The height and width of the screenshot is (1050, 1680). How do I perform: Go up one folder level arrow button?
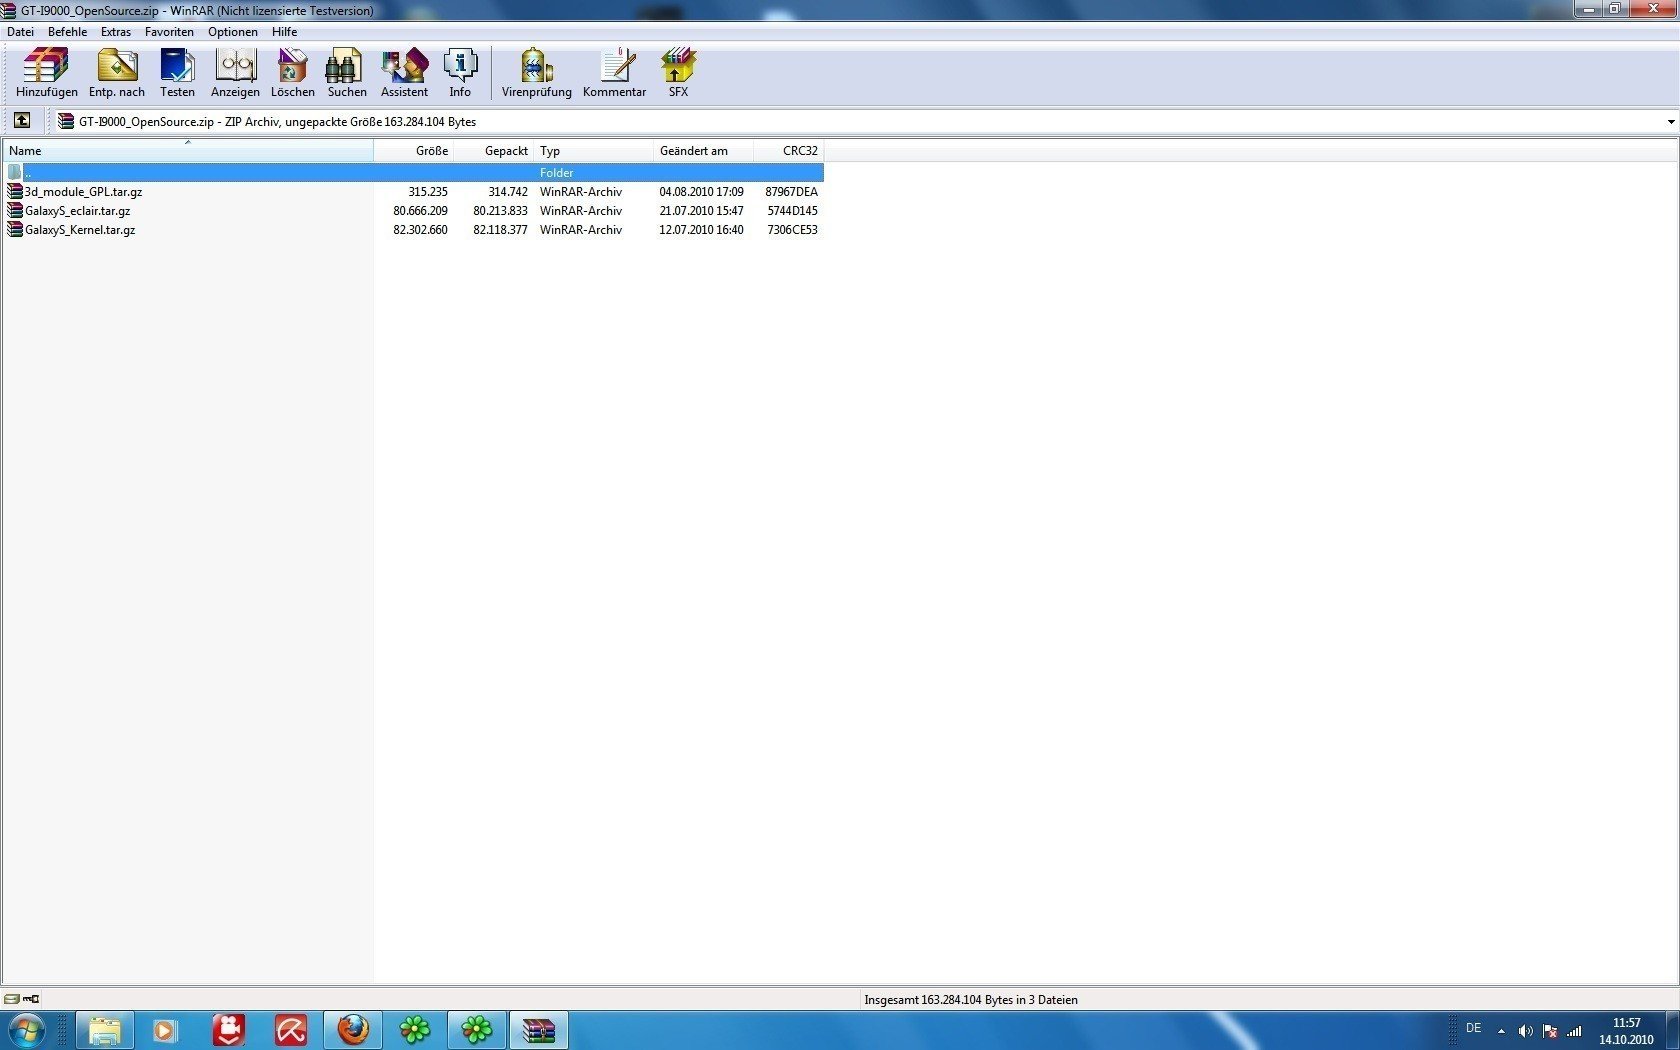point(22,121)
